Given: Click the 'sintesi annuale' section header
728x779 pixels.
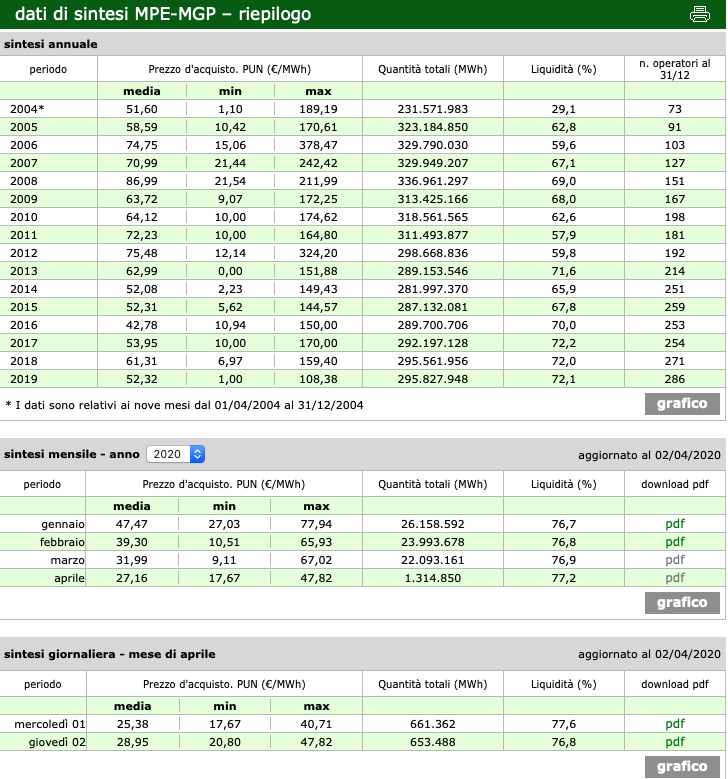Looking at the screenshot, I should click(51, 44).
